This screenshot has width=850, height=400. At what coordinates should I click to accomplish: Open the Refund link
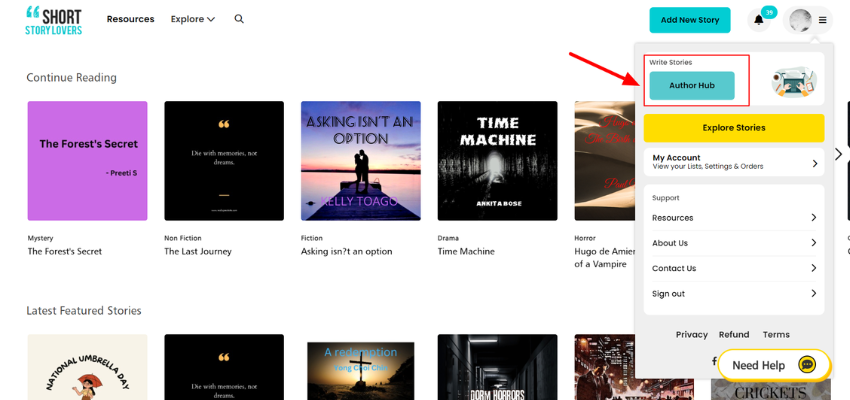tap(734, 334)
